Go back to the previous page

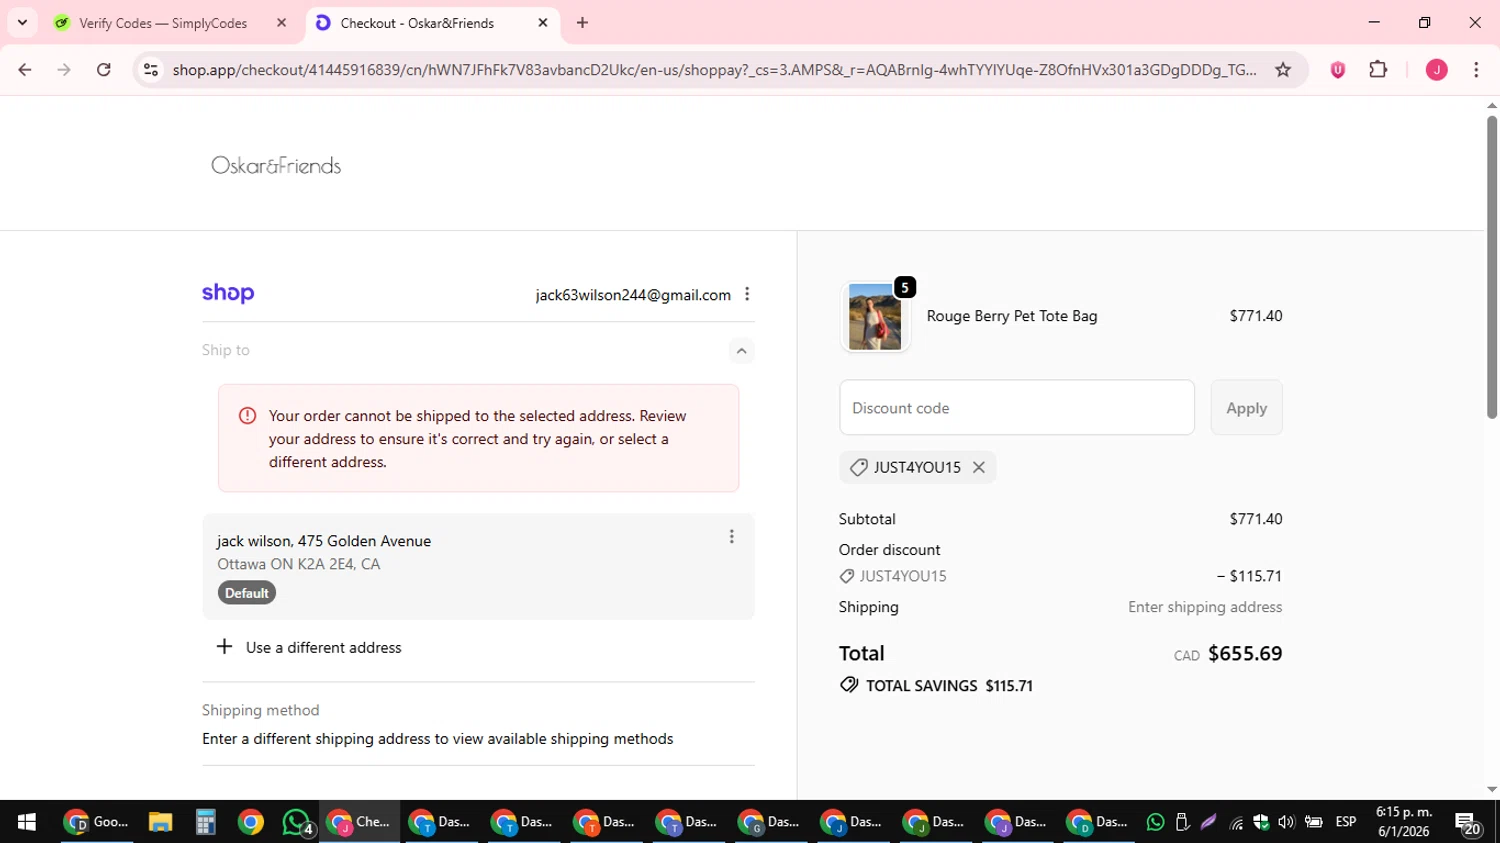coord(25,69)
